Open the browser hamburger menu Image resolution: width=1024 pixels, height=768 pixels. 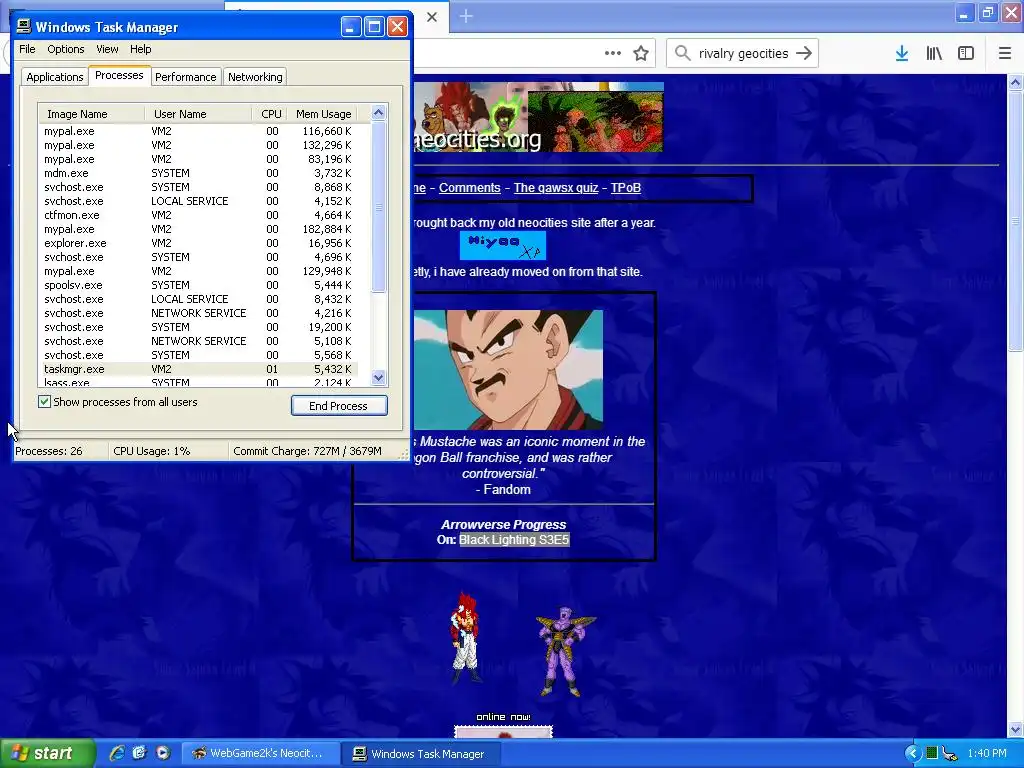click(1005, 54)
